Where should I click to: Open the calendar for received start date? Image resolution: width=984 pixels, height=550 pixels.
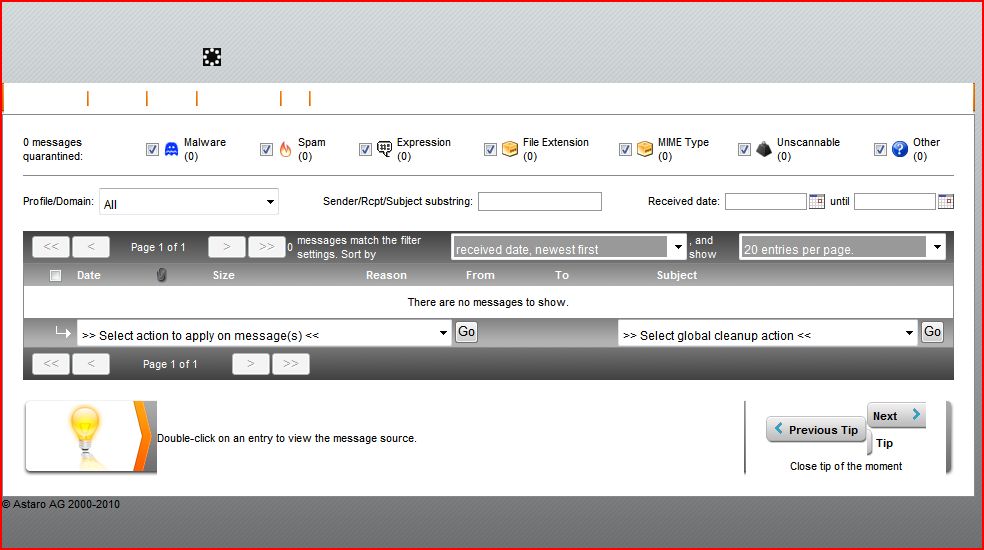(817, 201)
